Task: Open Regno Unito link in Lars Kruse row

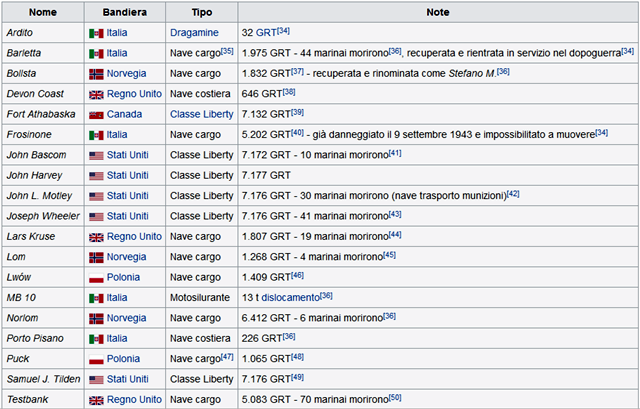Action: (134, 236)
